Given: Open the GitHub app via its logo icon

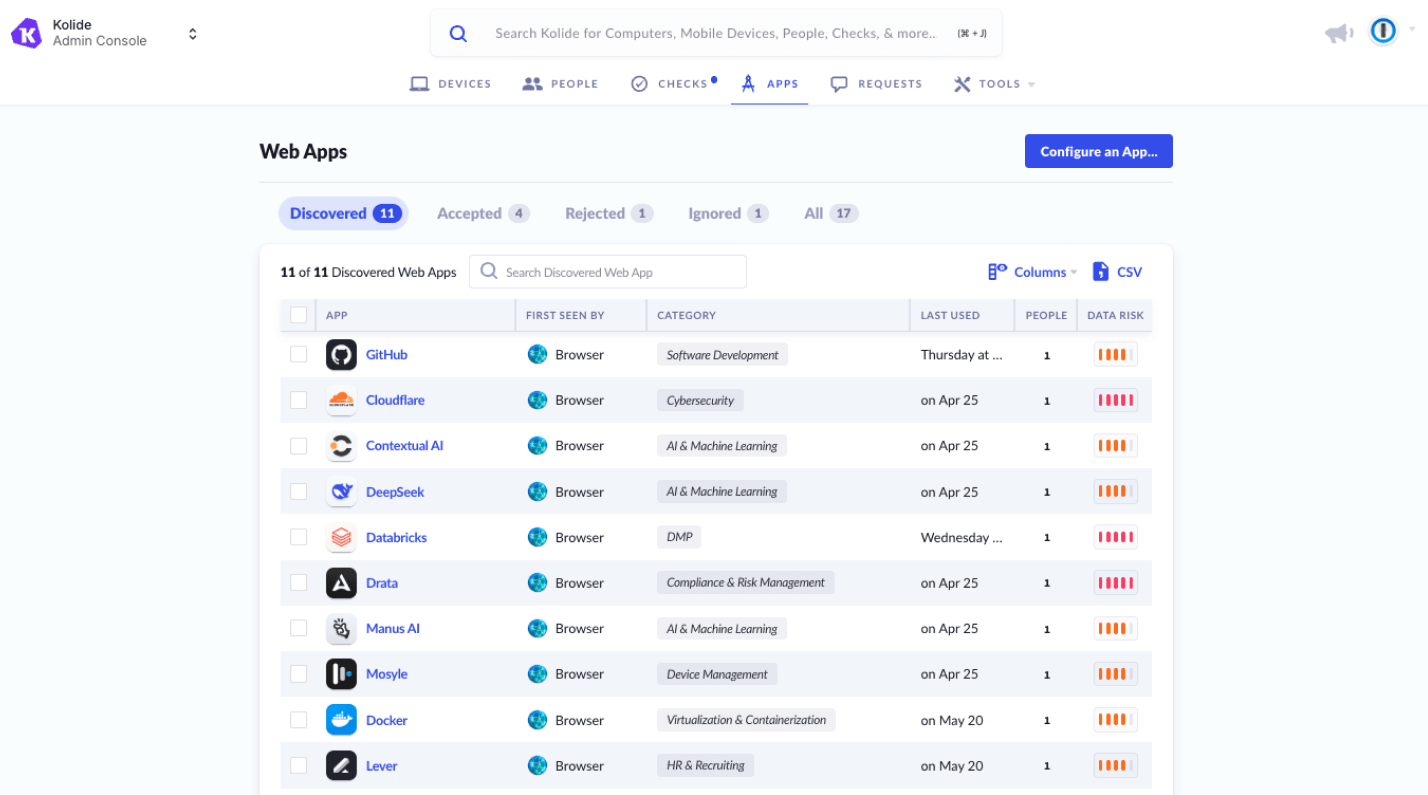Looking at the screenshot, I should 341,354.
